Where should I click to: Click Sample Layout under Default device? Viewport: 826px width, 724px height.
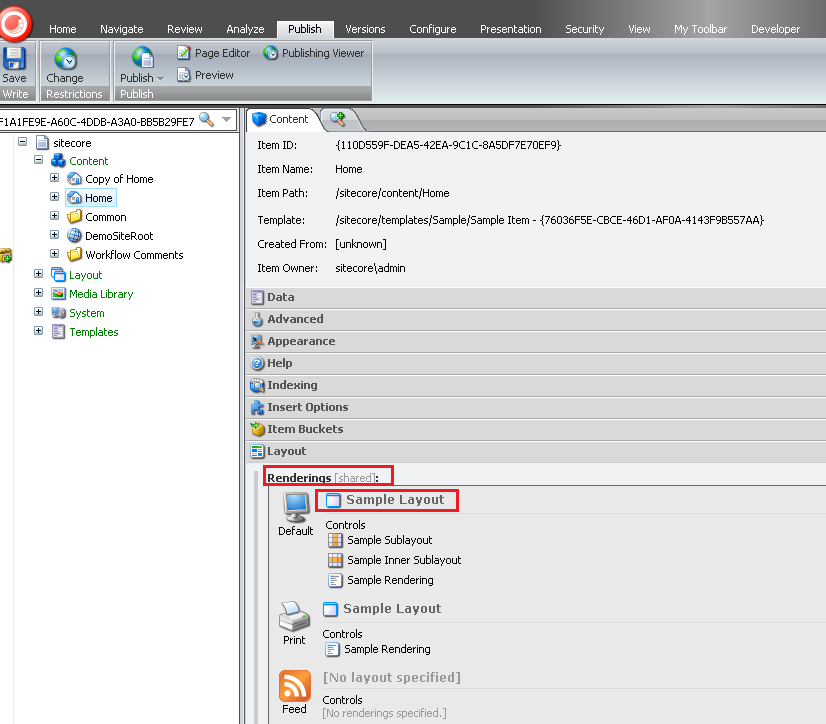pos(386,500)
